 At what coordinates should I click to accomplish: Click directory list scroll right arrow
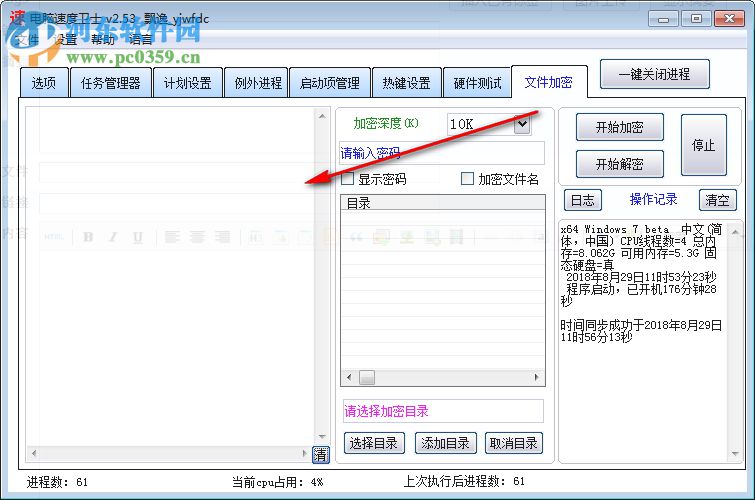pos(537,377)
